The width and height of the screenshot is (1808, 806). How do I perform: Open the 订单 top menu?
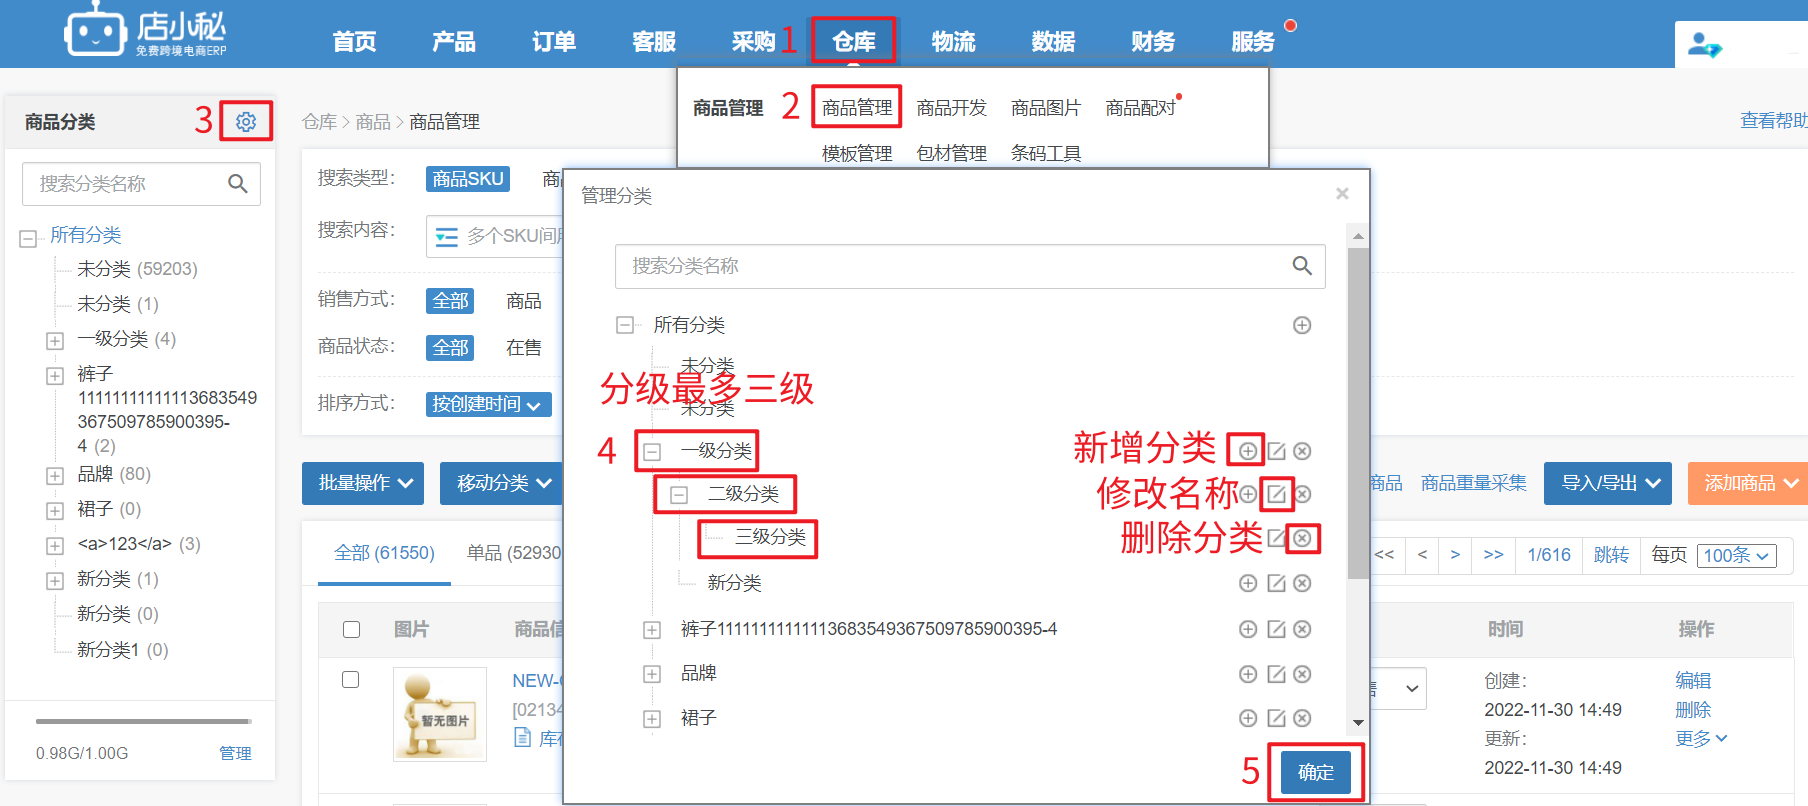(x=554, y=42)
